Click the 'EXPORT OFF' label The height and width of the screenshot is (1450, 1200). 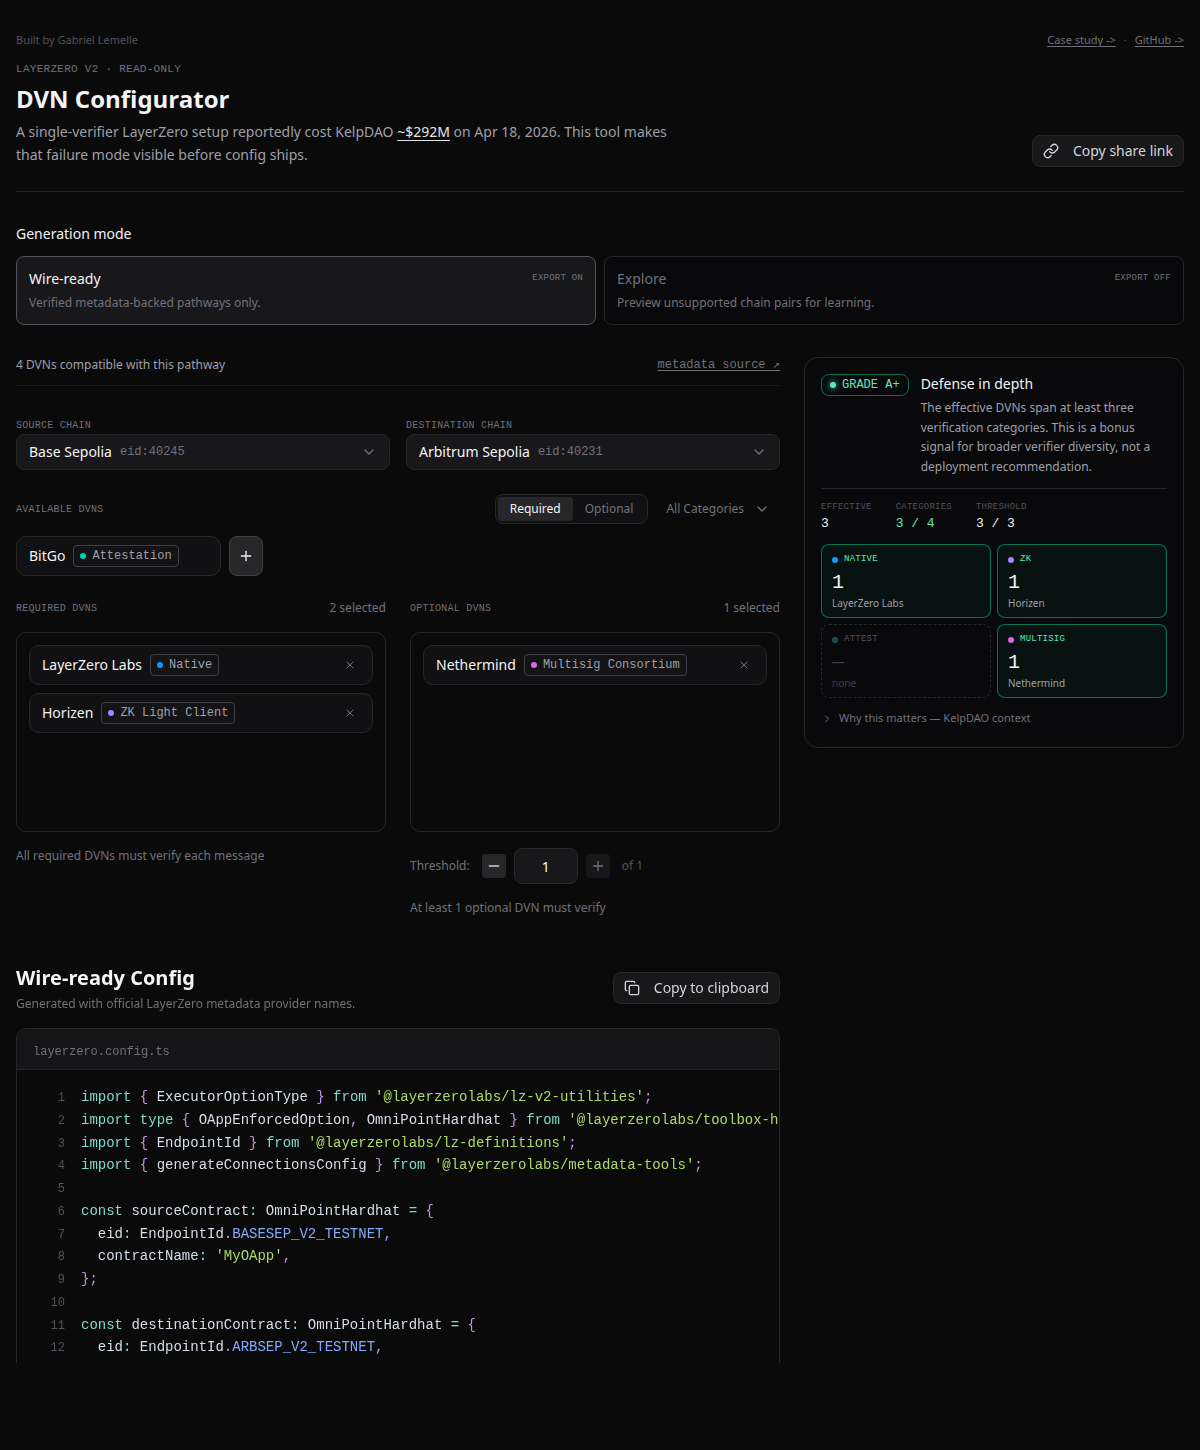click(x=1142, y=277)
